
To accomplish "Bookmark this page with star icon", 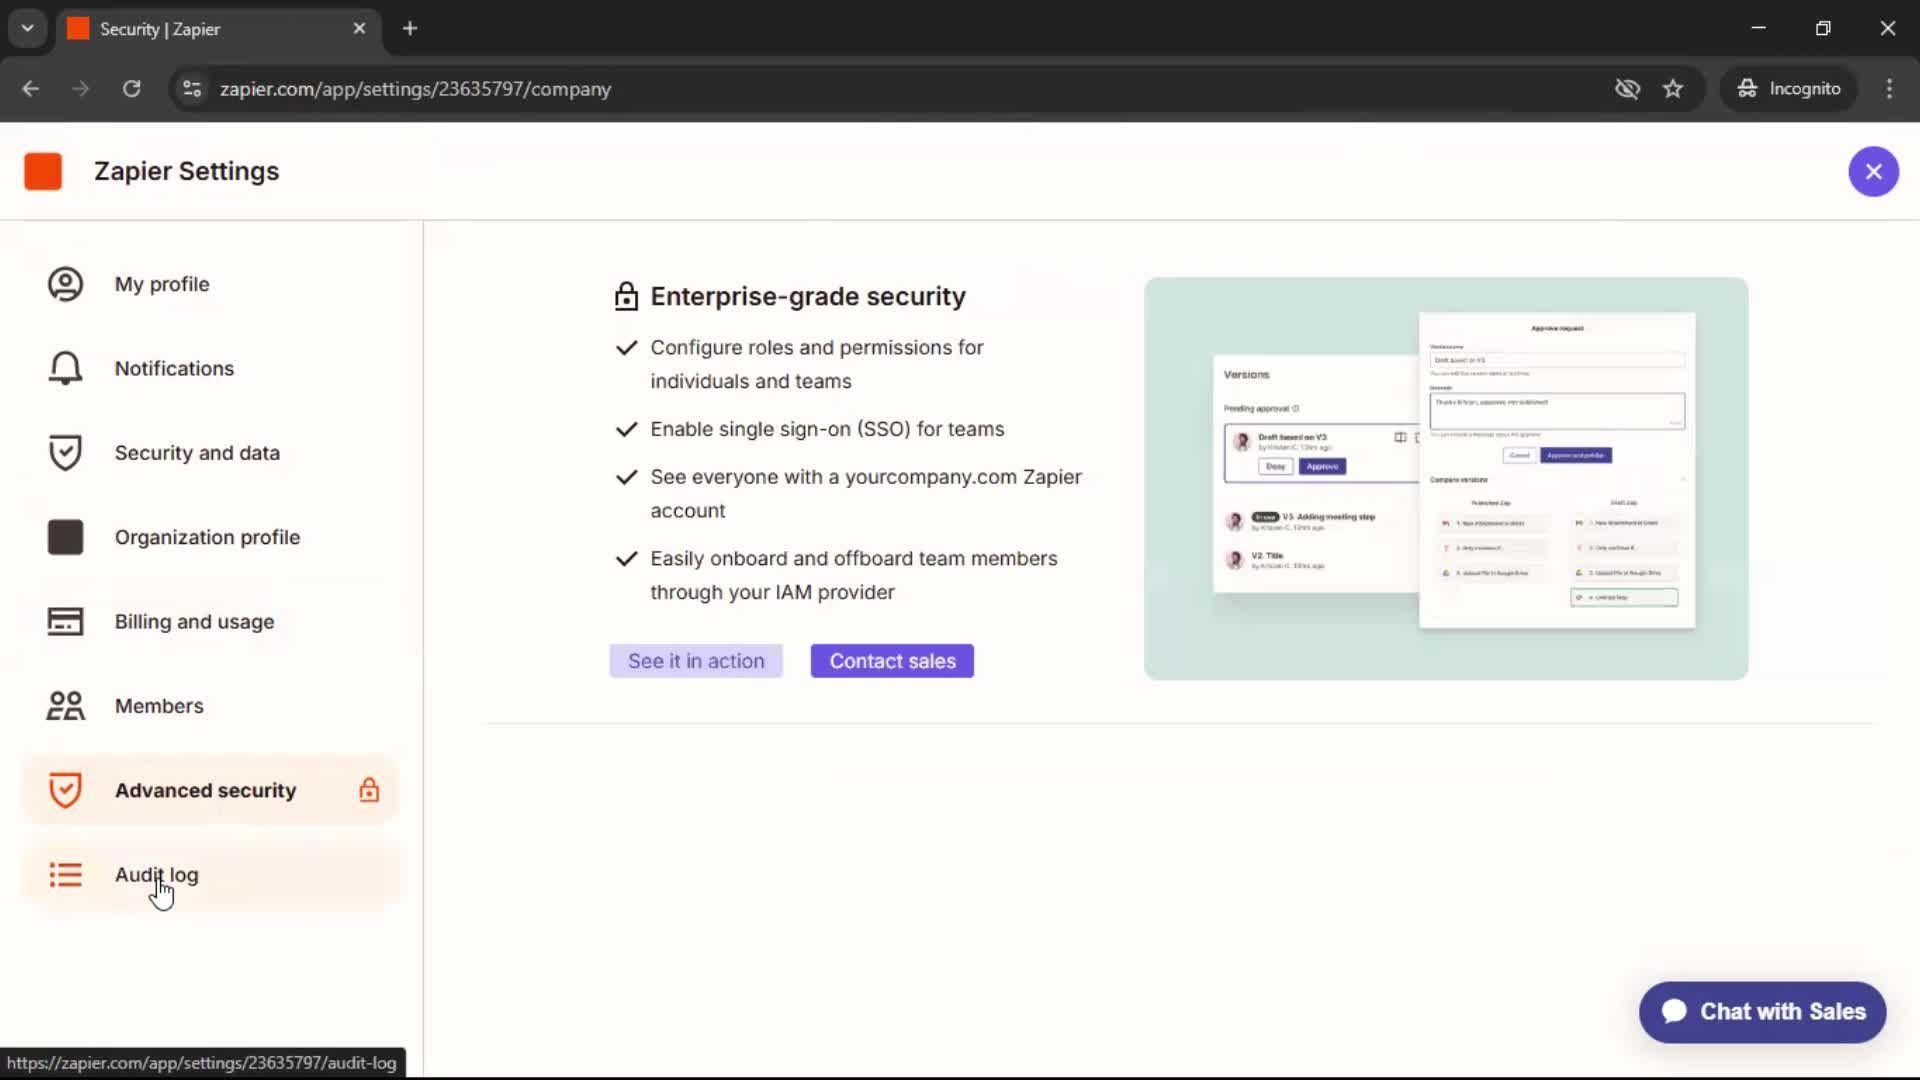I will tap(1673, 89).
